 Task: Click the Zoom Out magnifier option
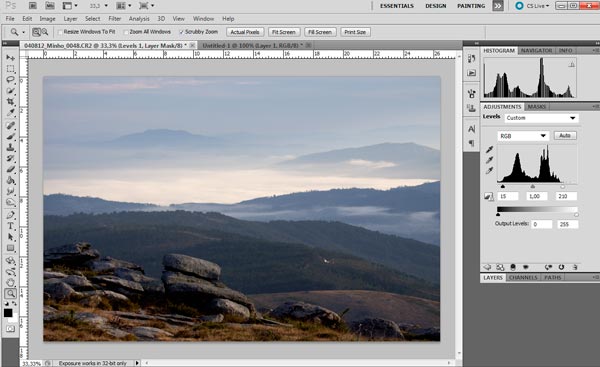[x=45, y=32]
